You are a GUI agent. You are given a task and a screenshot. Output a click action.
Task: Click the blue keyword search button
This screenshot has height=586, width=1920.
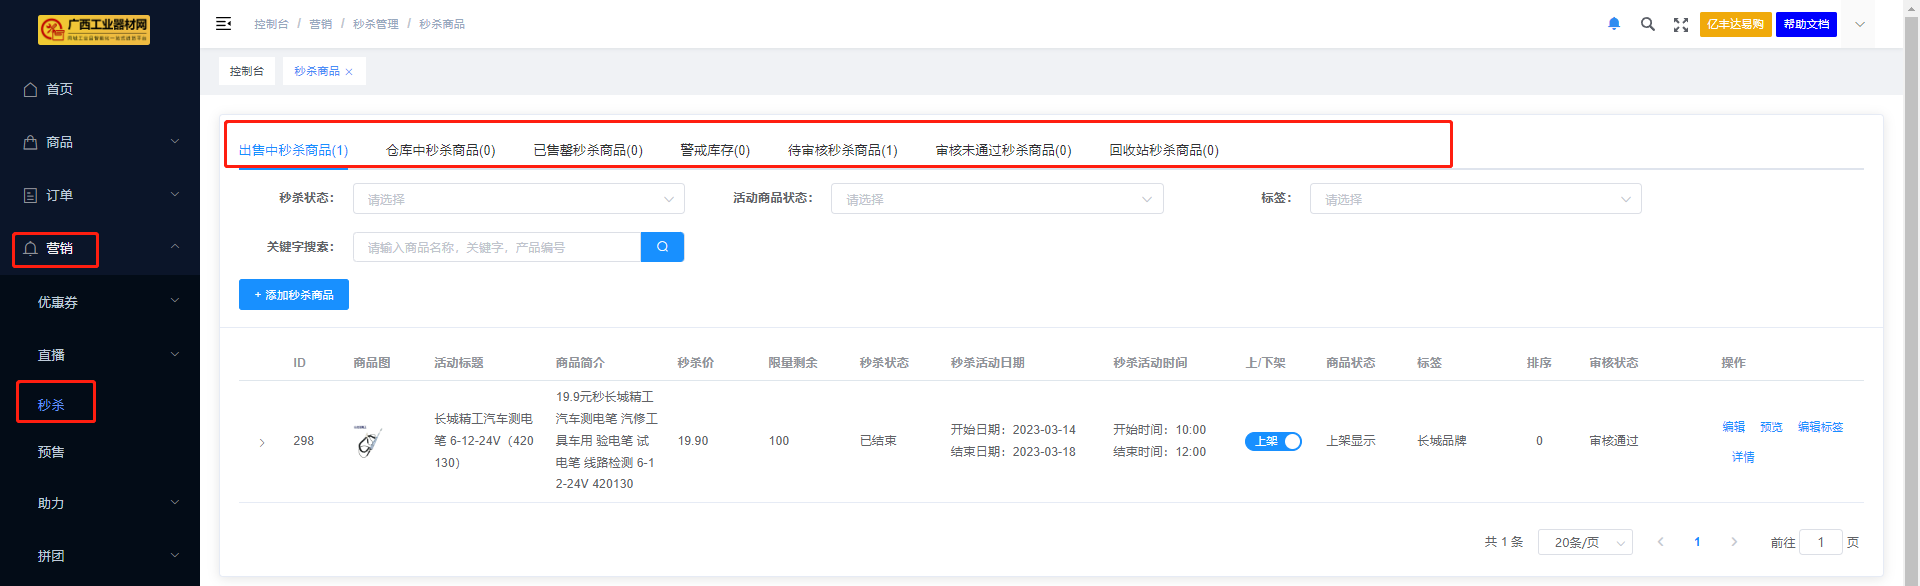point(662,247)
